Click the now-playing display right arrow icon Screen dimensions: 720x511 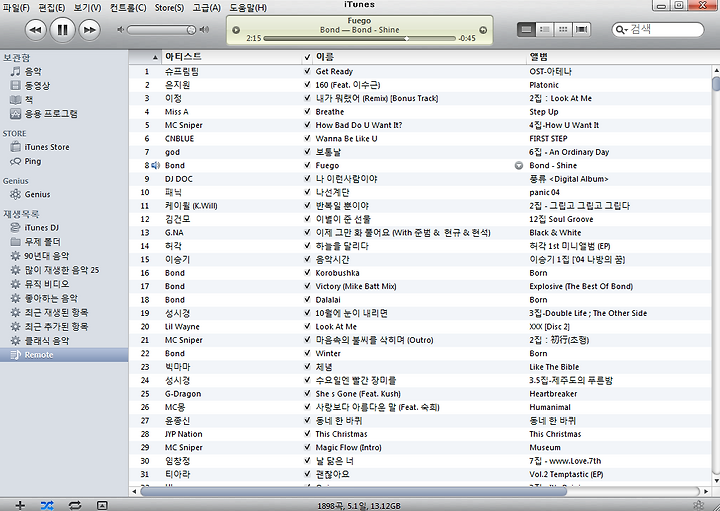(483, 30)
